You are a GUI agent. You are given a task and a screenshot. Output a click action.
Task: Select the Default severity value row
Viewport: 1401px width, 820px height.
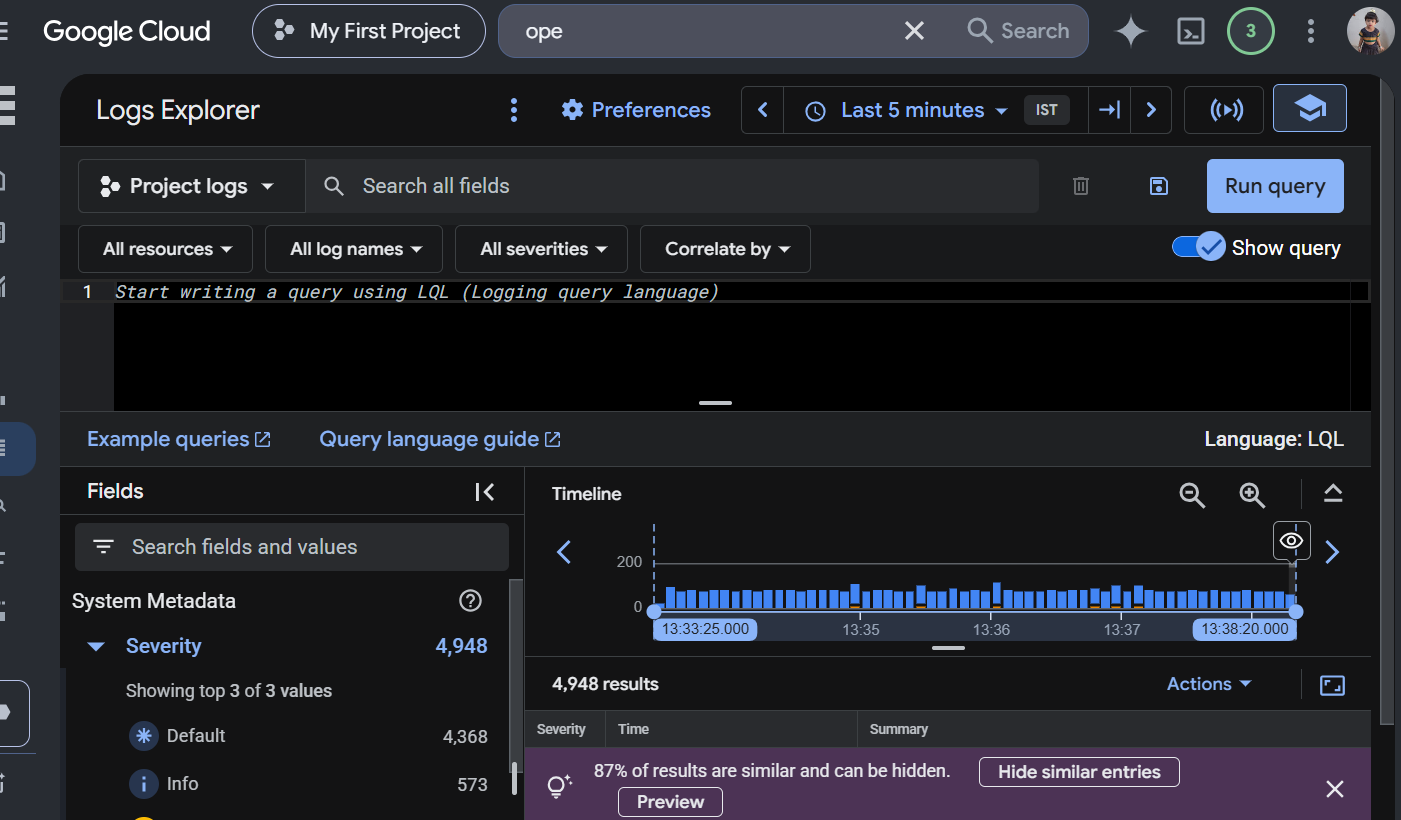(x=308, y=736)
